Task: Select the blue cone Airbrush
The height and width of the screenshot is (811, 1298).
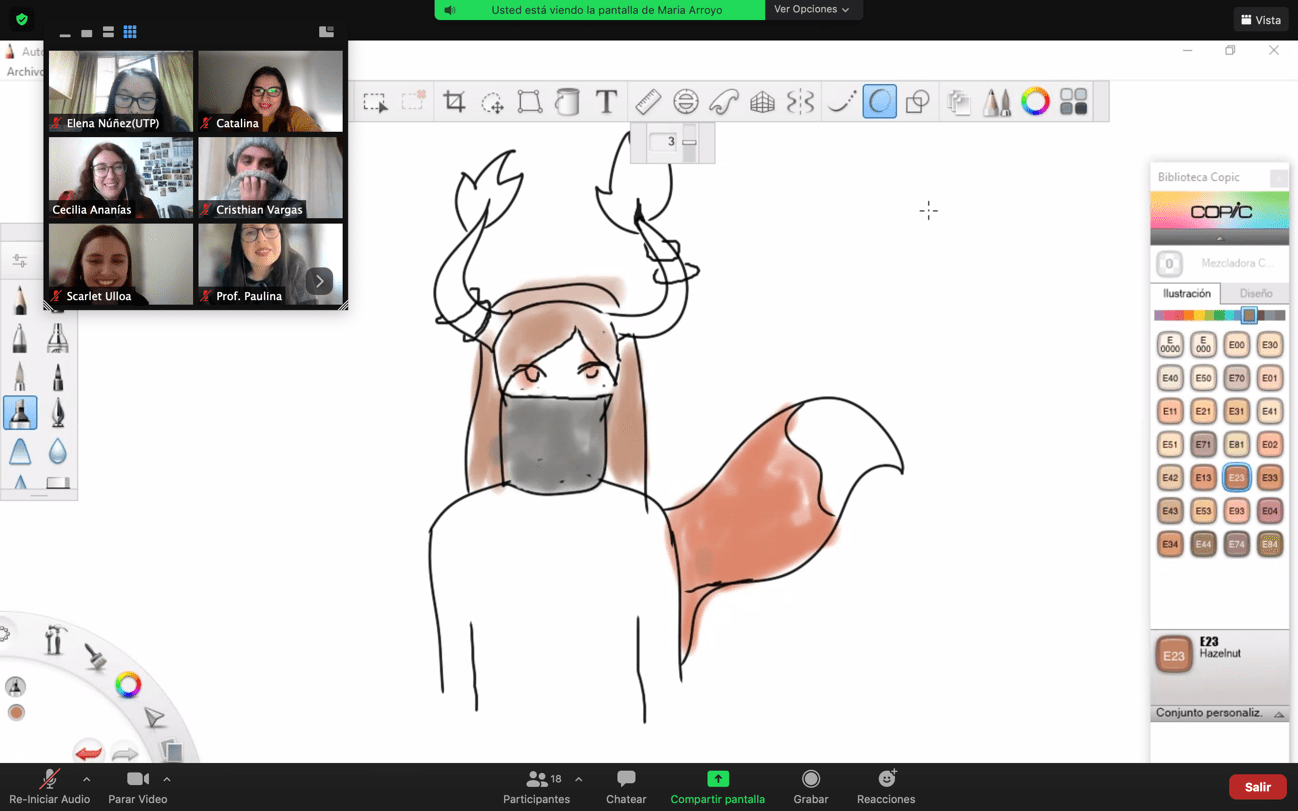Action: coord(20,451)
